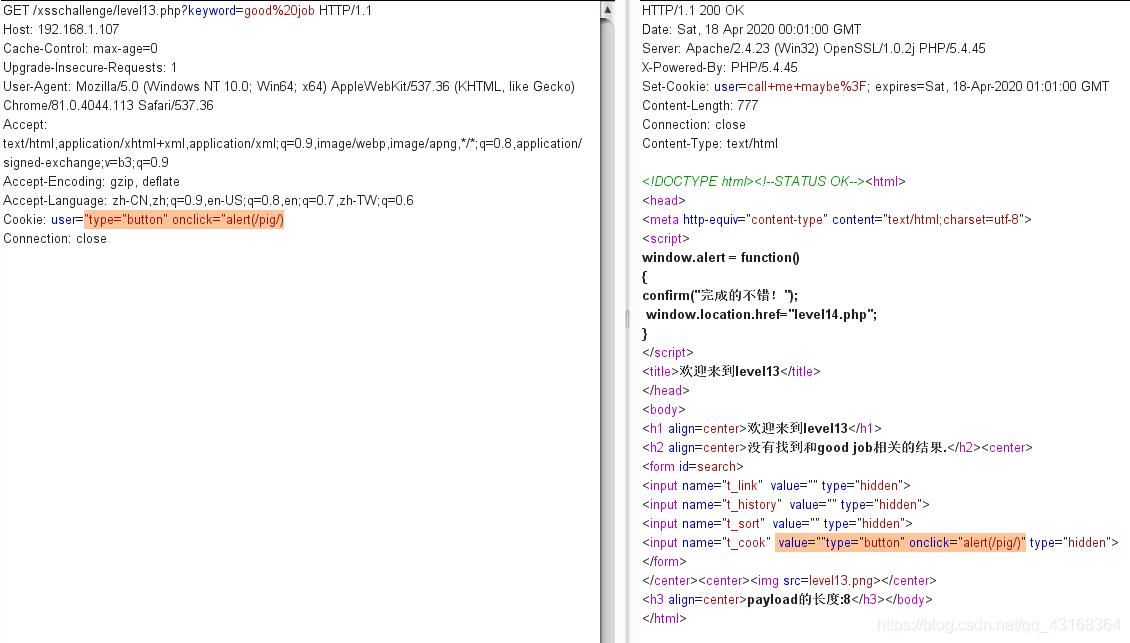Click the User-Agent: Mozilla/5.0 line
1130x643 pixels.
289,87
